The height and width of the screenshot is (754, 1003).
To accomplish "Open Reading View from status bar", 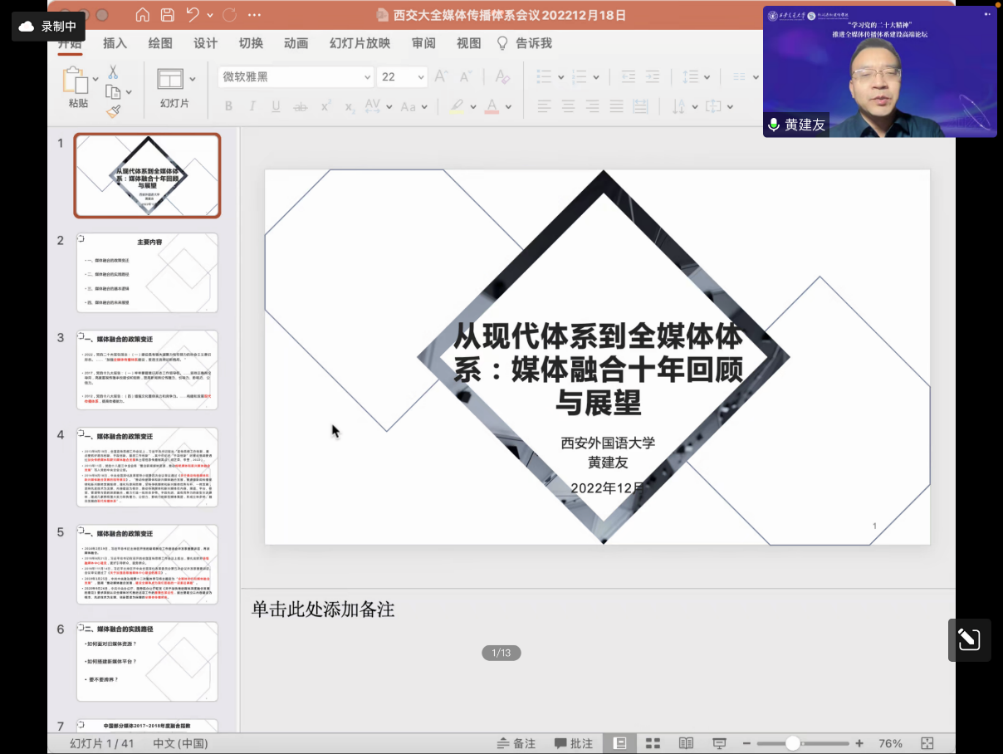I will point(686,743).
